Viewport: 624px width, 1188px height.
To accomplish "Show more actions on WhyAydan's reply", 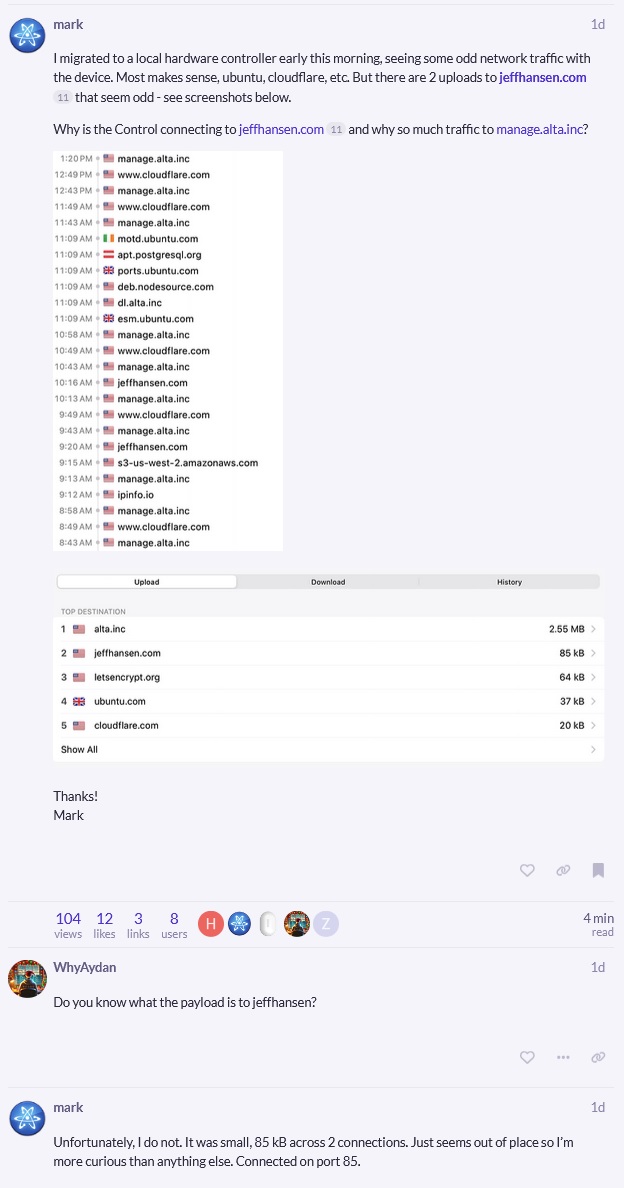I will (x=563, y=1057).
